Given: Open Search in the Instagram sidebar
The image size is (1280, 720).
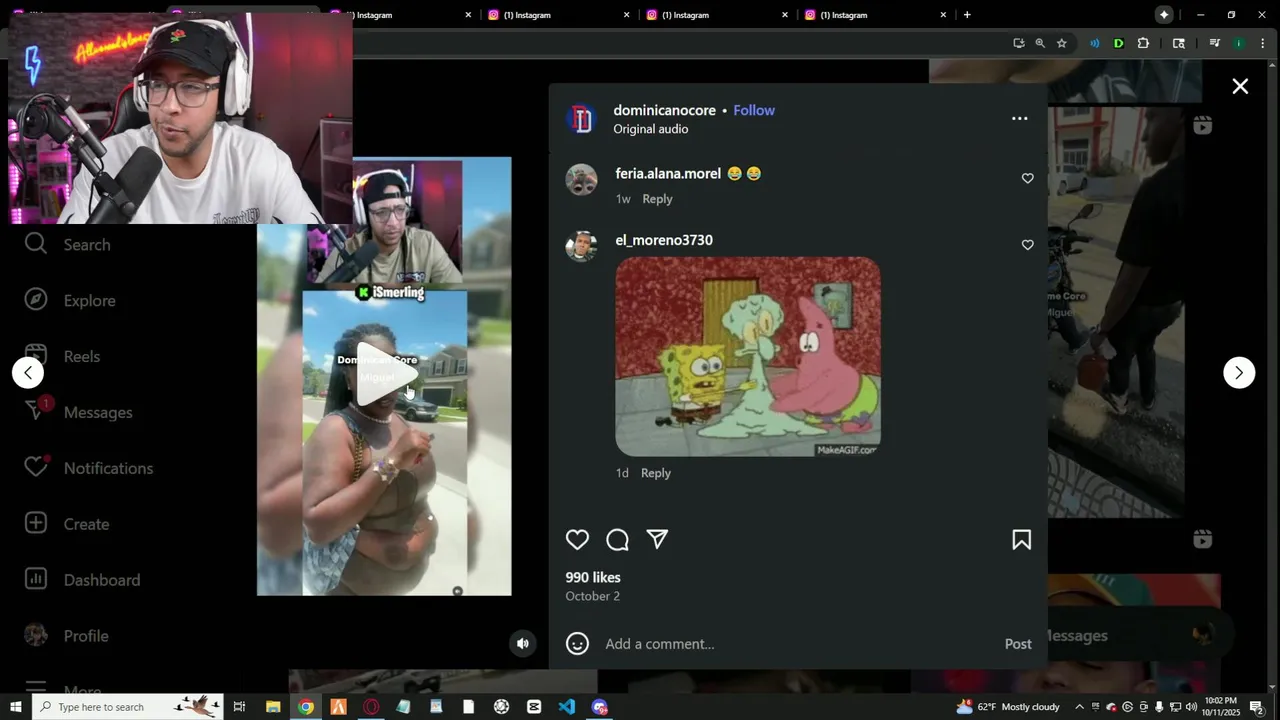Looking at the screenshot, I should 68,245.
